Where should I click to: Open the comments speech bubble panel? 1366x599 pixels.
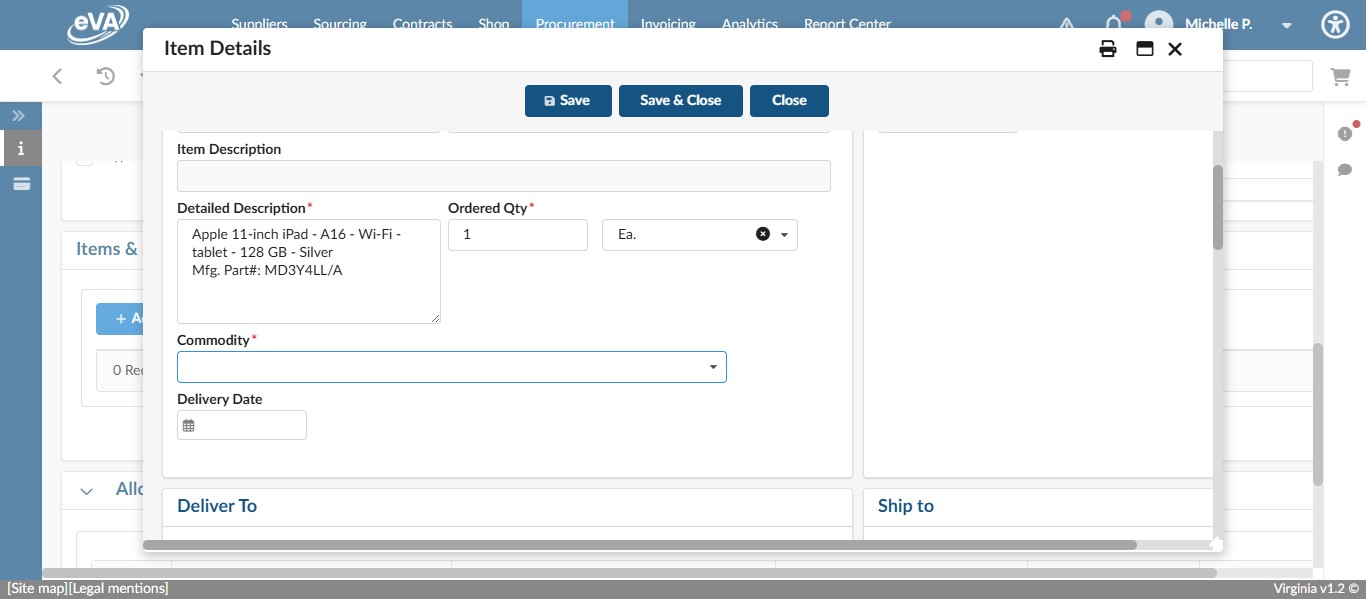tap(1345, 170)
